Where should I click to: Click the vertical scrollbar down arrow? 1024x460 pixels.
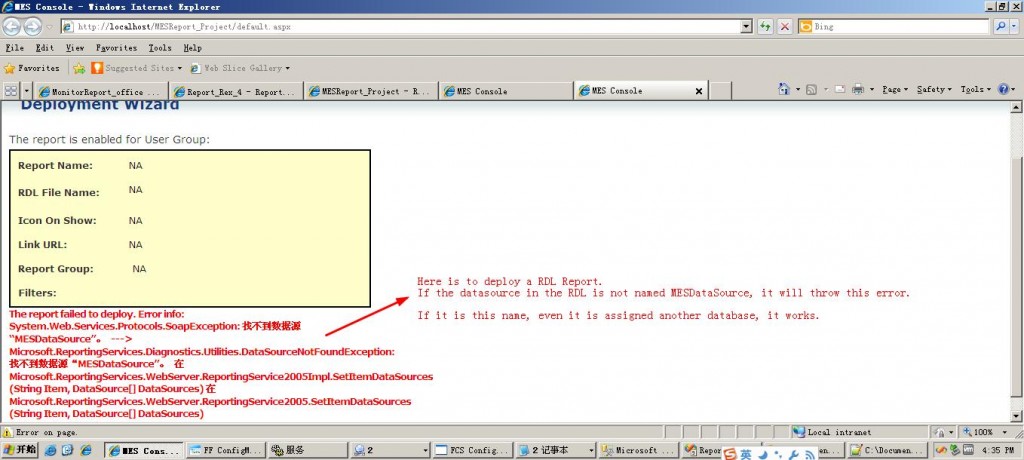(1016, 416)
